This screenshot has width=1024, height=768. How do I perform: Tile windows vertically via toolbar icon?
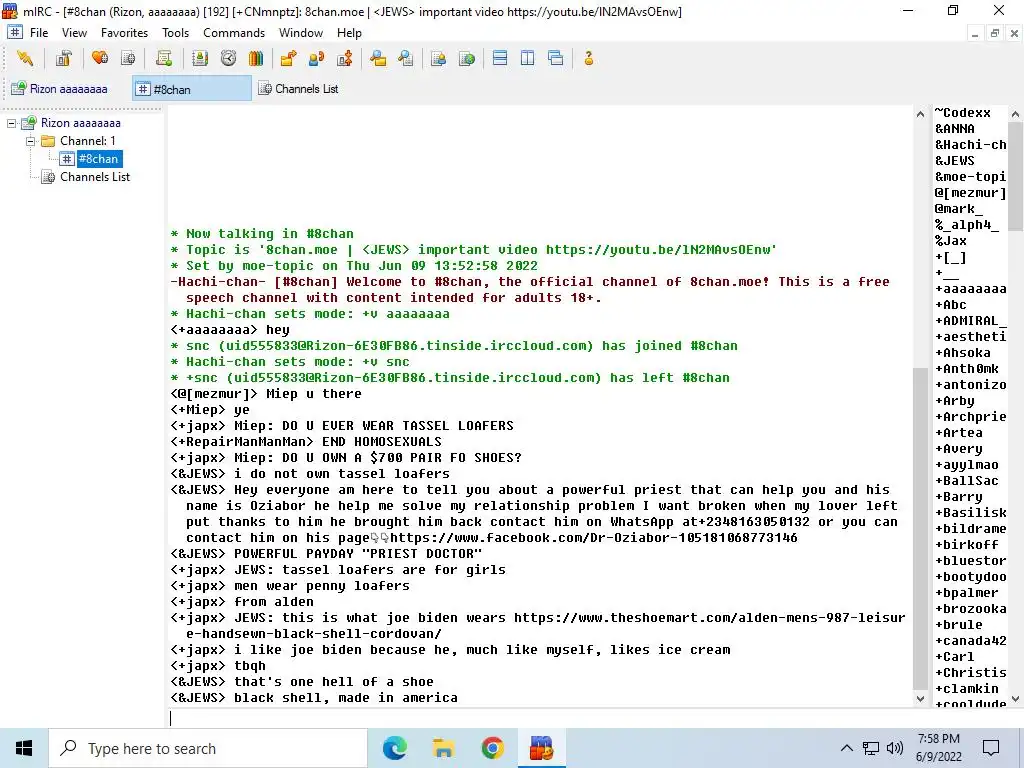pos(528,59)
